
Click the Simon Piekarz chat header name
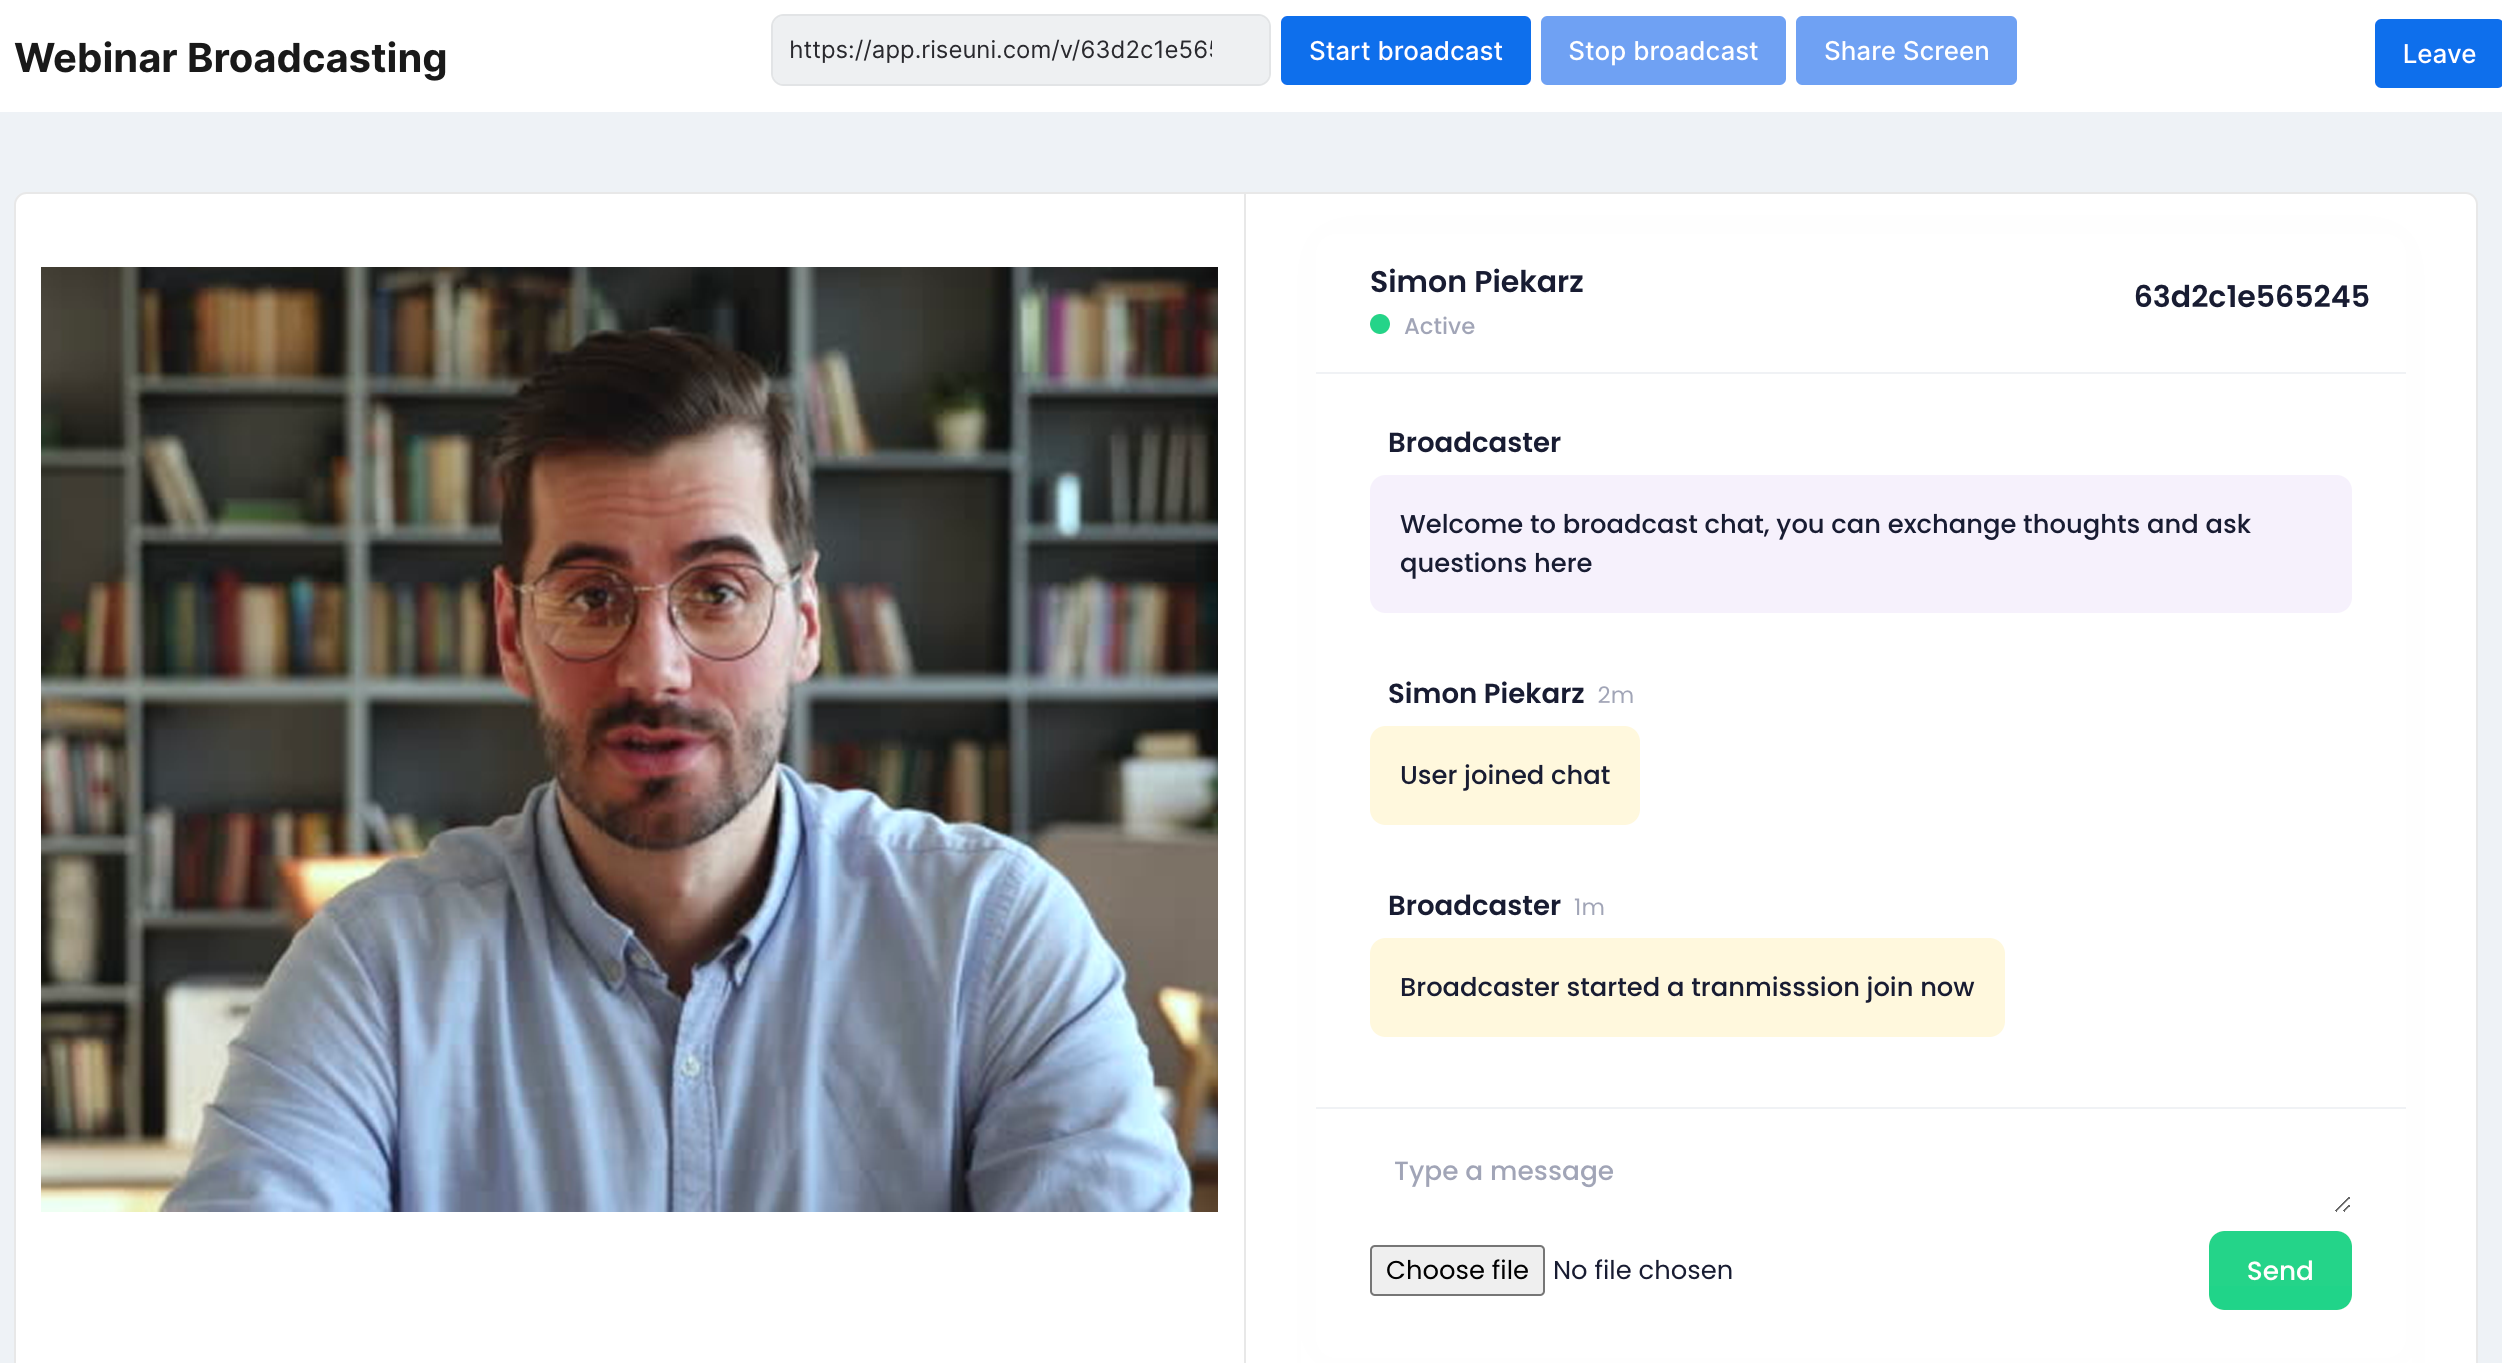(x=1476, y=282)
